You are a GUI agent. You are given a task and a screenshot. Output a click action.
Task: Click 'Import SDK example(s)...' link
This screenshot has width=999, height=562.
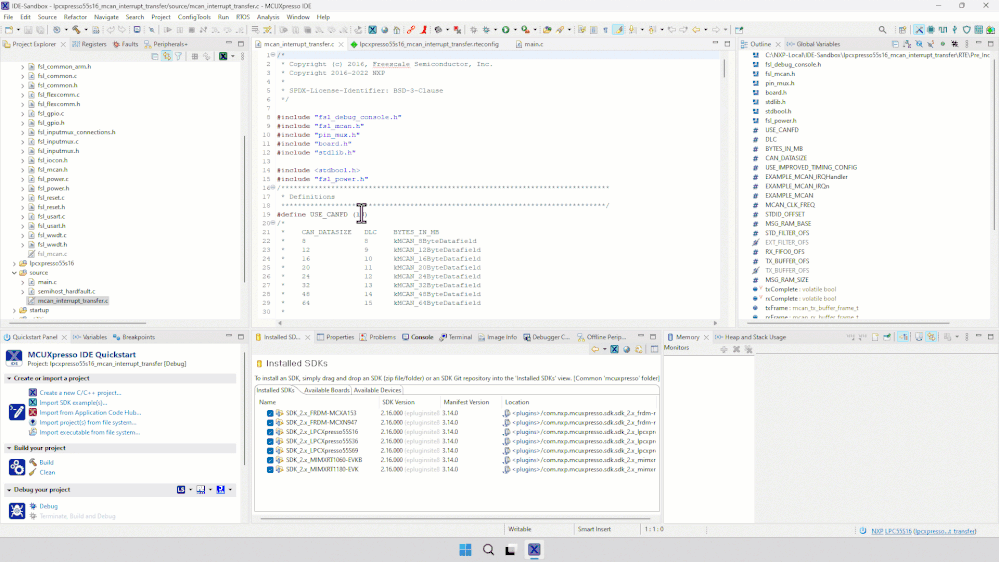point(73,403)
